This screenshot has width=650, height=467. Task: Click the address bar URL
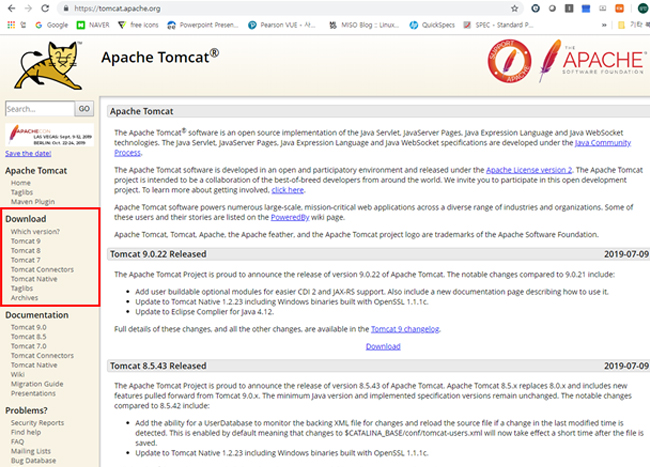[x=117, y=8]
